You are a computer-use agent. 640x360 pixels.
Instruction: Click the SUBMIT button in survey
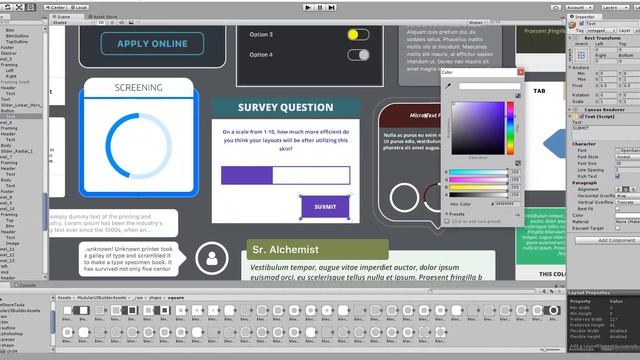coord(325,207)
